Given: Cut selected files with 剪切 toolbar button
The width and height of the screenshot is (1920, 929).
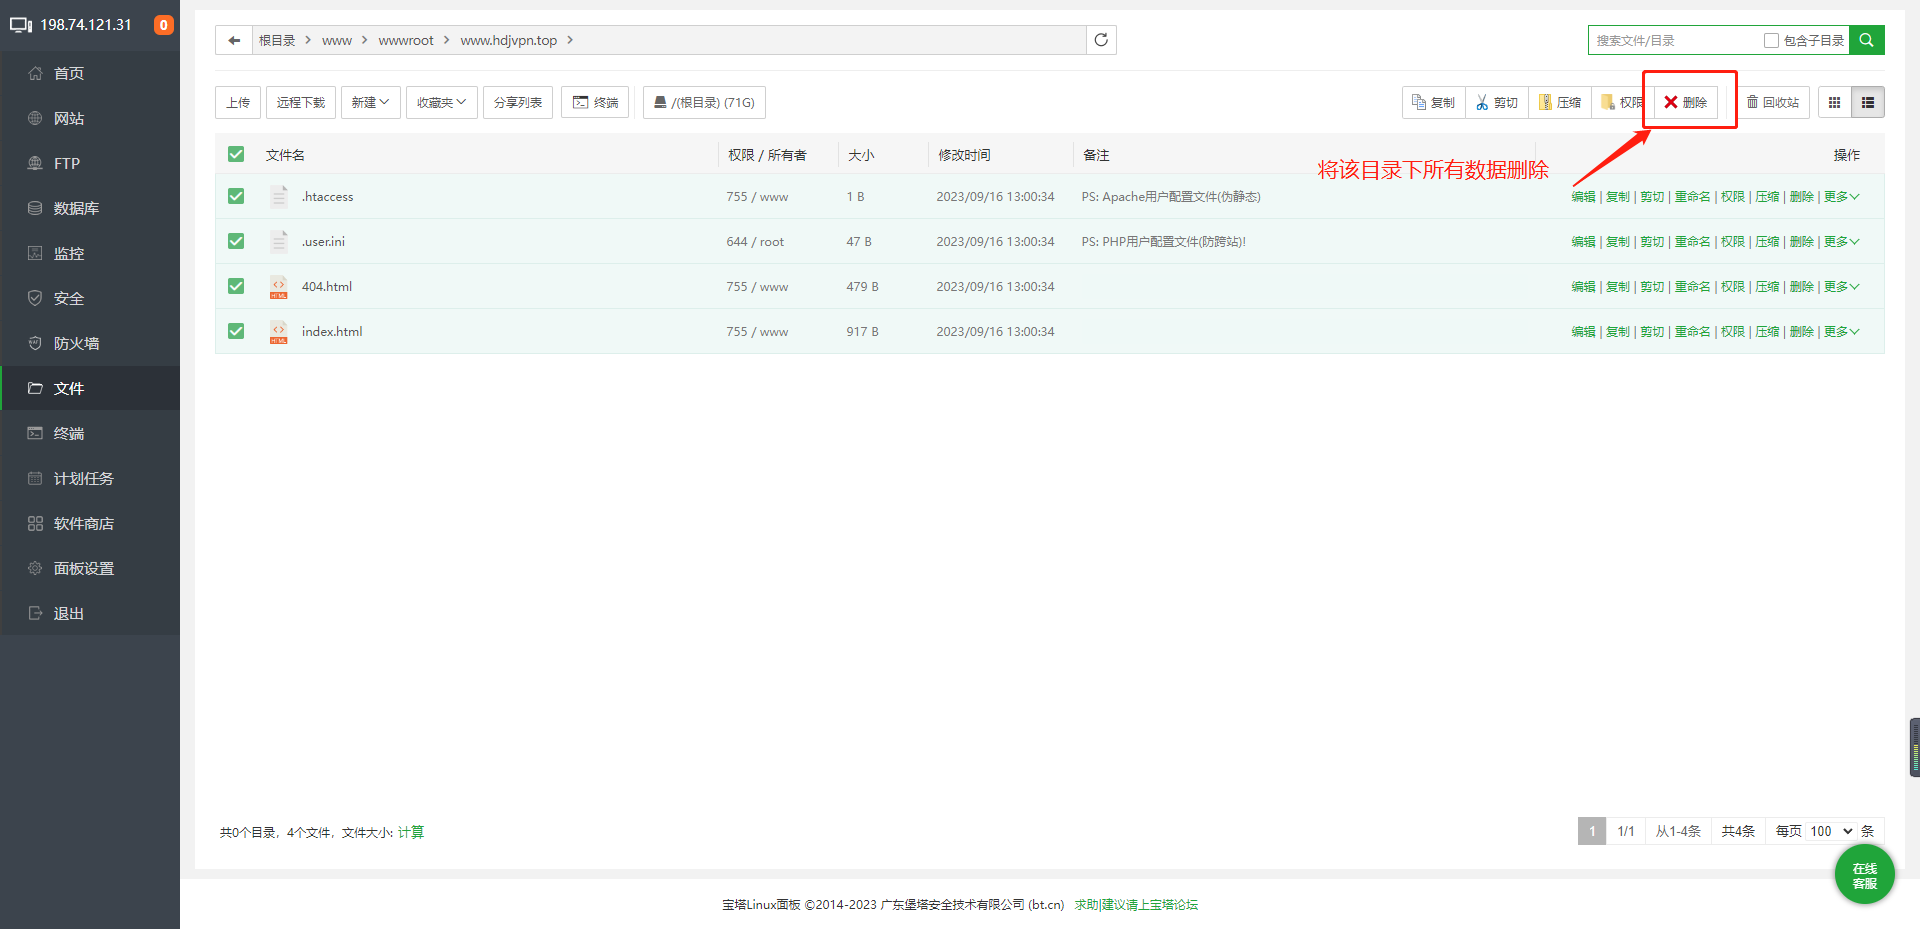Looking at the screenshot, I should click(1497, 102).
